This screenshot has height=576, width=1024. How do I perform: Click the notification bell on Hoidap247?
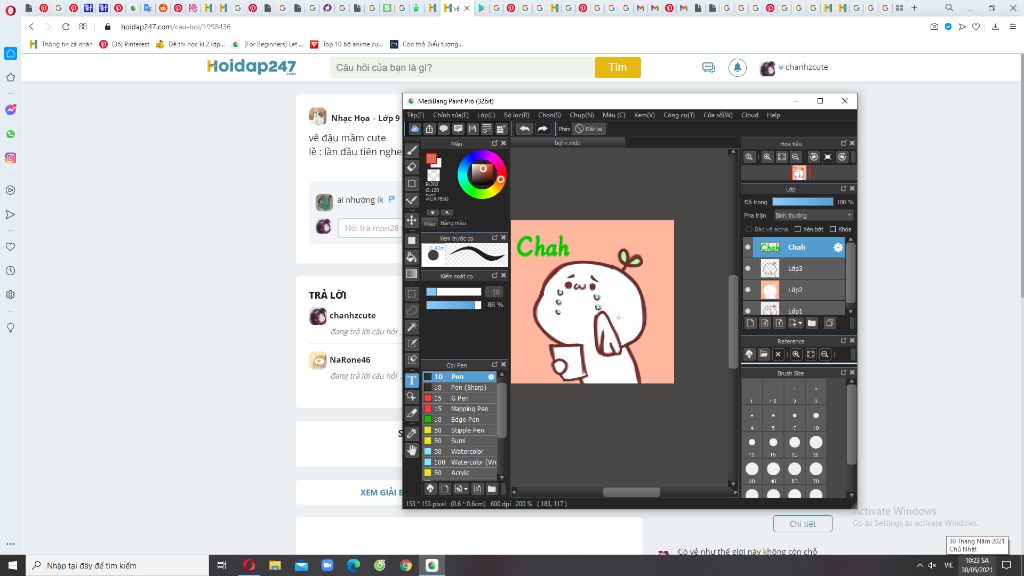(737, 67)
